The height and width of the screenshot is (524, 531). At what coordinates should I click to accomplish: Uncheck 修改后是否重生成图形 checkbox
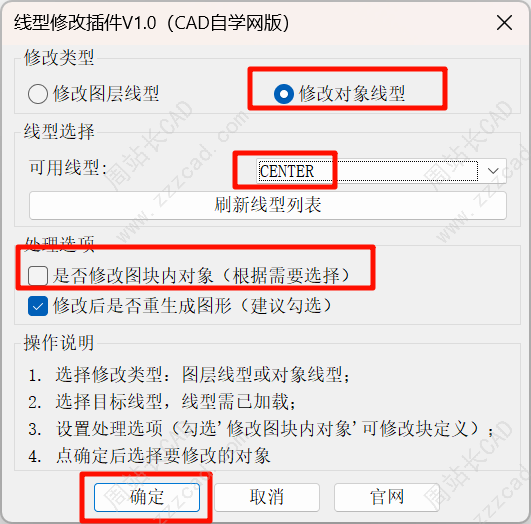pyautogui.click(x=38, y=306)
